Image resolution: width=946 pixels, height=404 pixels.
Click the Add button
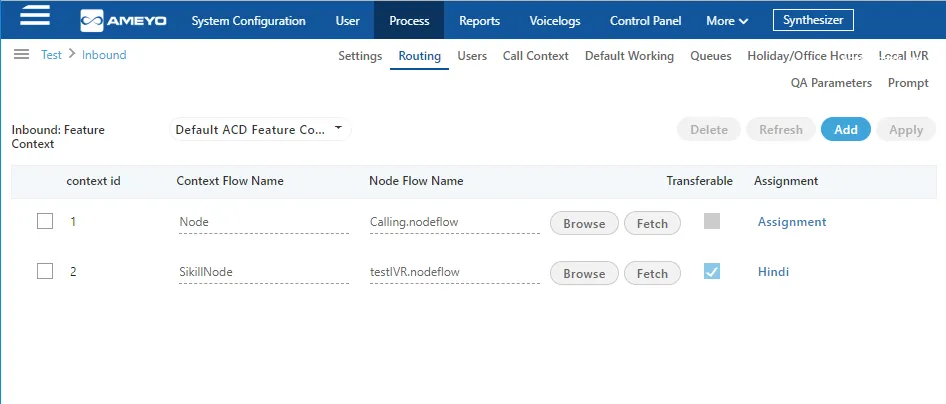846,130
